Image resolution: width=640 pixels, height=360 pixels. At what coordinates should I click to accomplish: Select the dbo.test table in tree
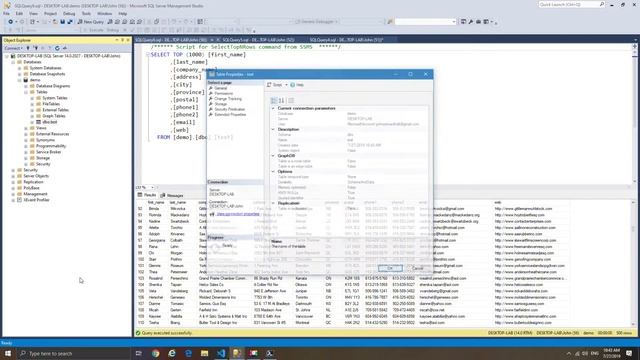(x=49, y=122)
